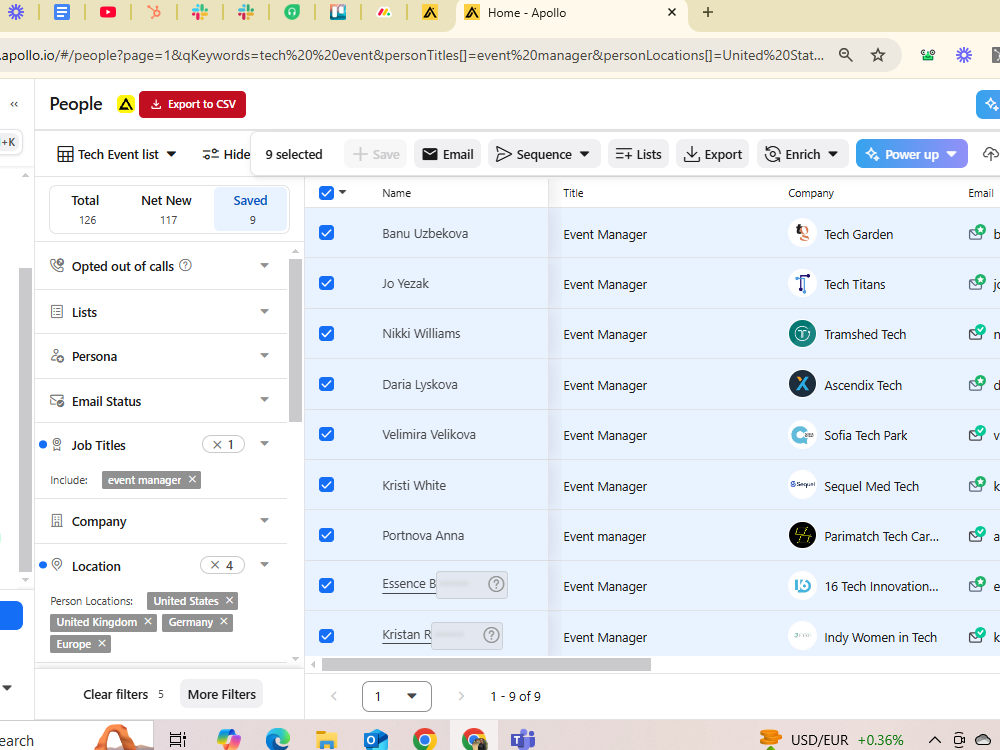Image resolution: width=1000 pixels, height=750 pixels.
Task: Open the page number dropdown
Action: [x=397, y=696]
